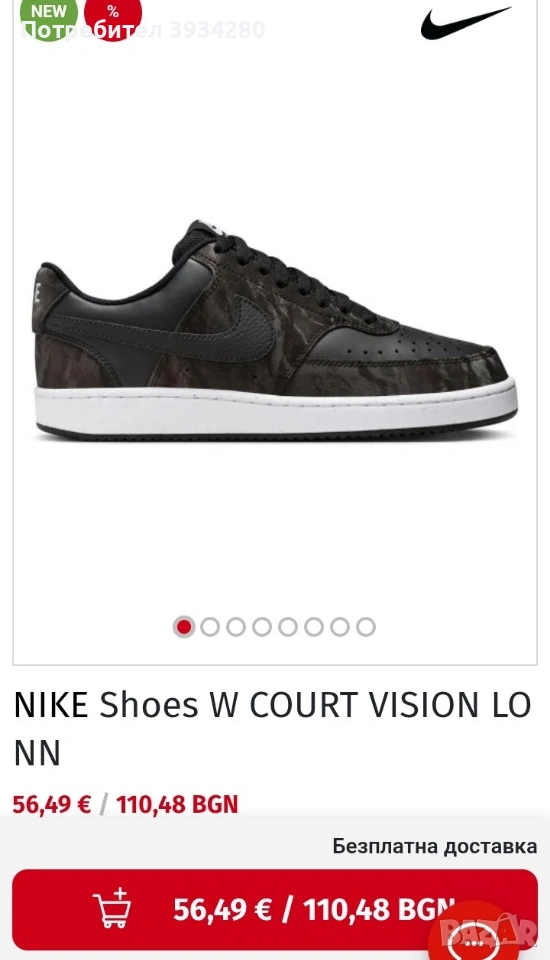Add to cart for 56,49 €
Image resolution: width=550 pixels, height=960 pixels.
275,909
